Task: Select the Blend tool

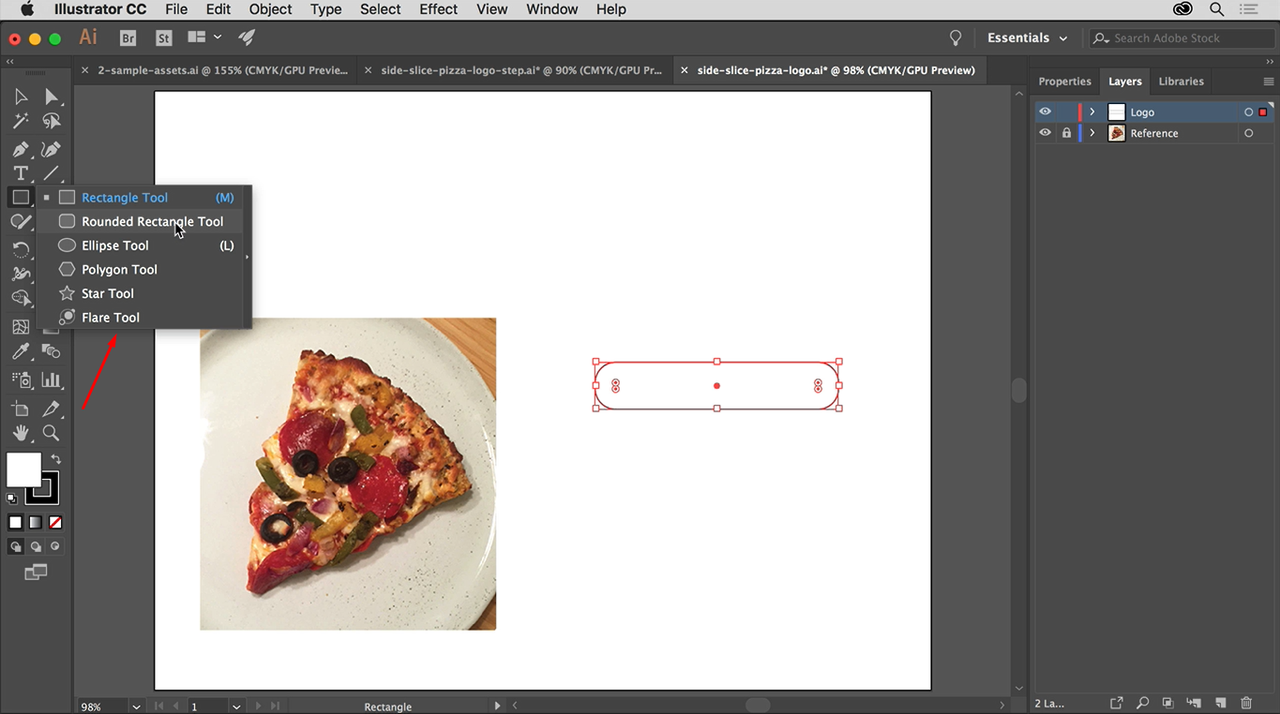Action: click(51, 351)
